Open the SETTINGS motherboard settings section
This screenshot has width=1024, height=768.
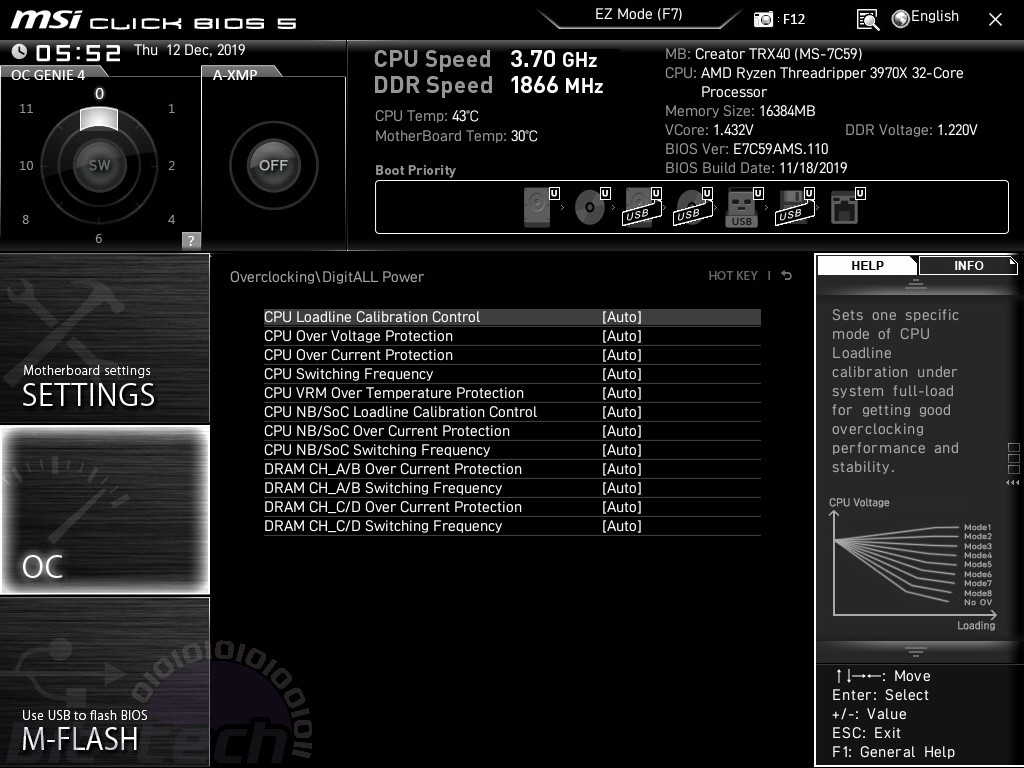(x=104, y=338)
